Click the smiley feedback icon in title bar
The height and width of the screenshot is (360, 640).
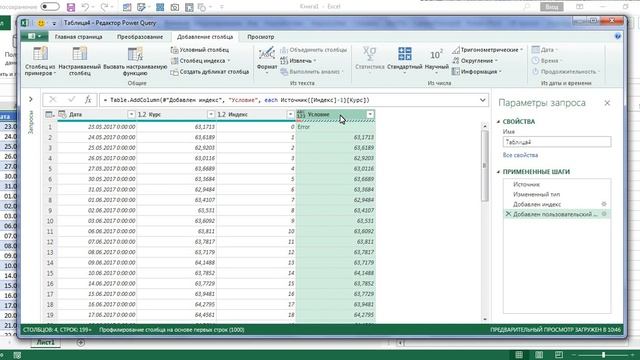coord(41,23)
